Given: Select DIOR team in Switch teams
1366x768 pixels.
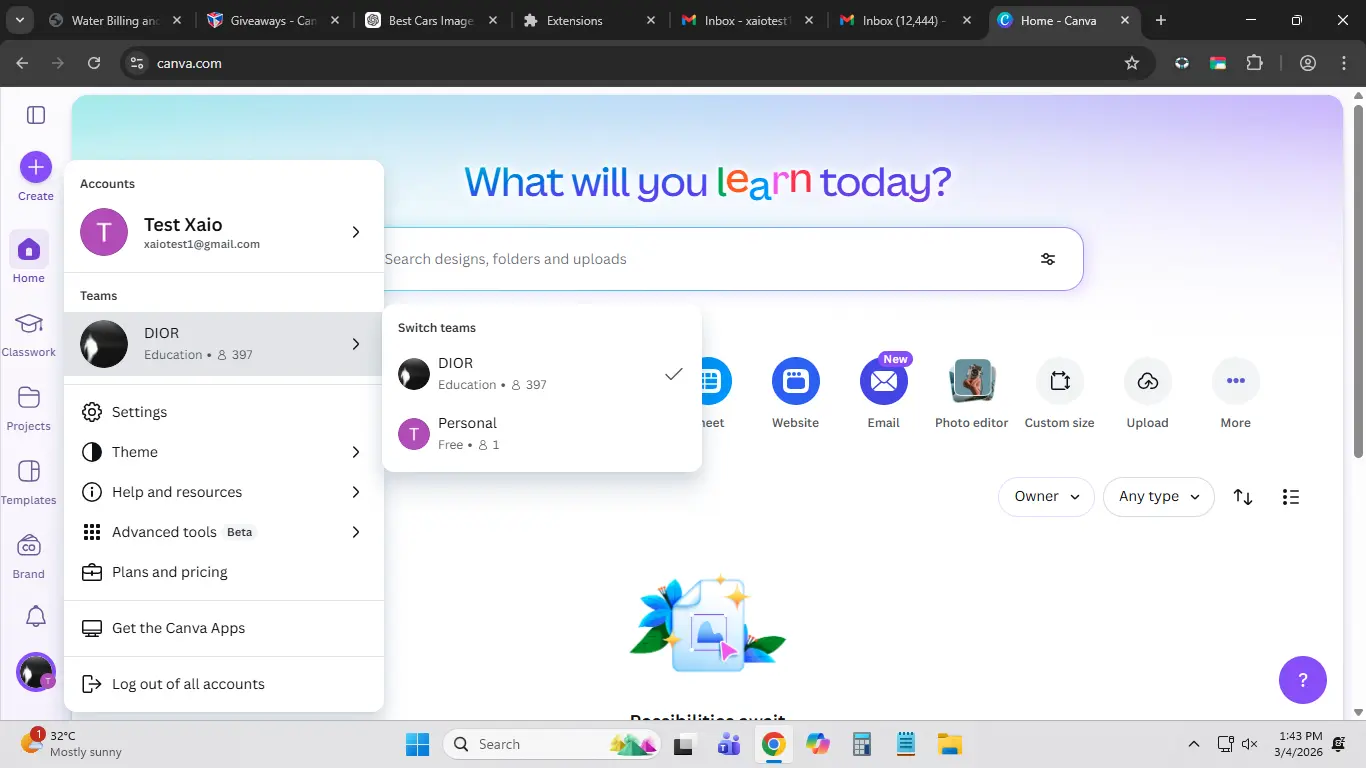Looking at the screenshot, I should (542, 374).
